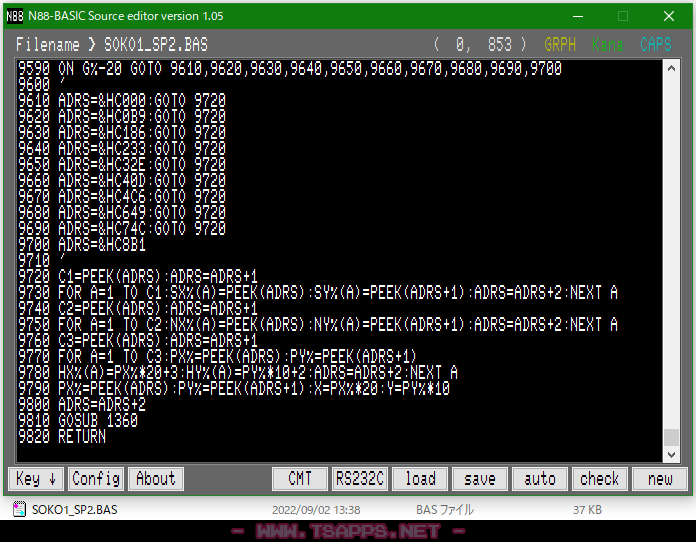Click the scrollbar up arrow
This screenshot has width=696, height=542.
pyautogui.click(x=672, y=68)
